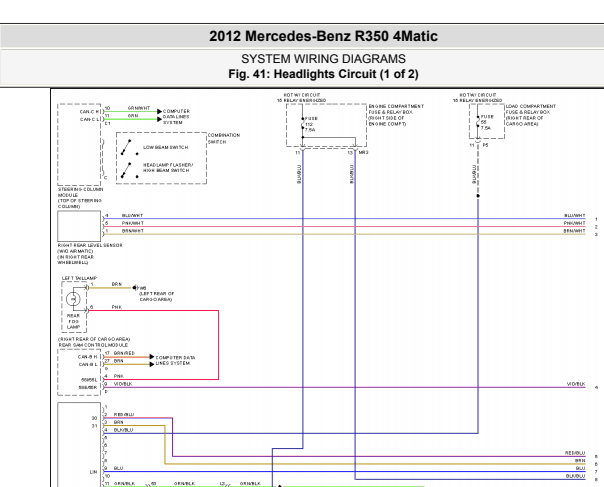The width and height of the screenshot is (604, 487).
Task: Select the Fuse 112 7.5A symbol
Action: [x=304, y=124]
